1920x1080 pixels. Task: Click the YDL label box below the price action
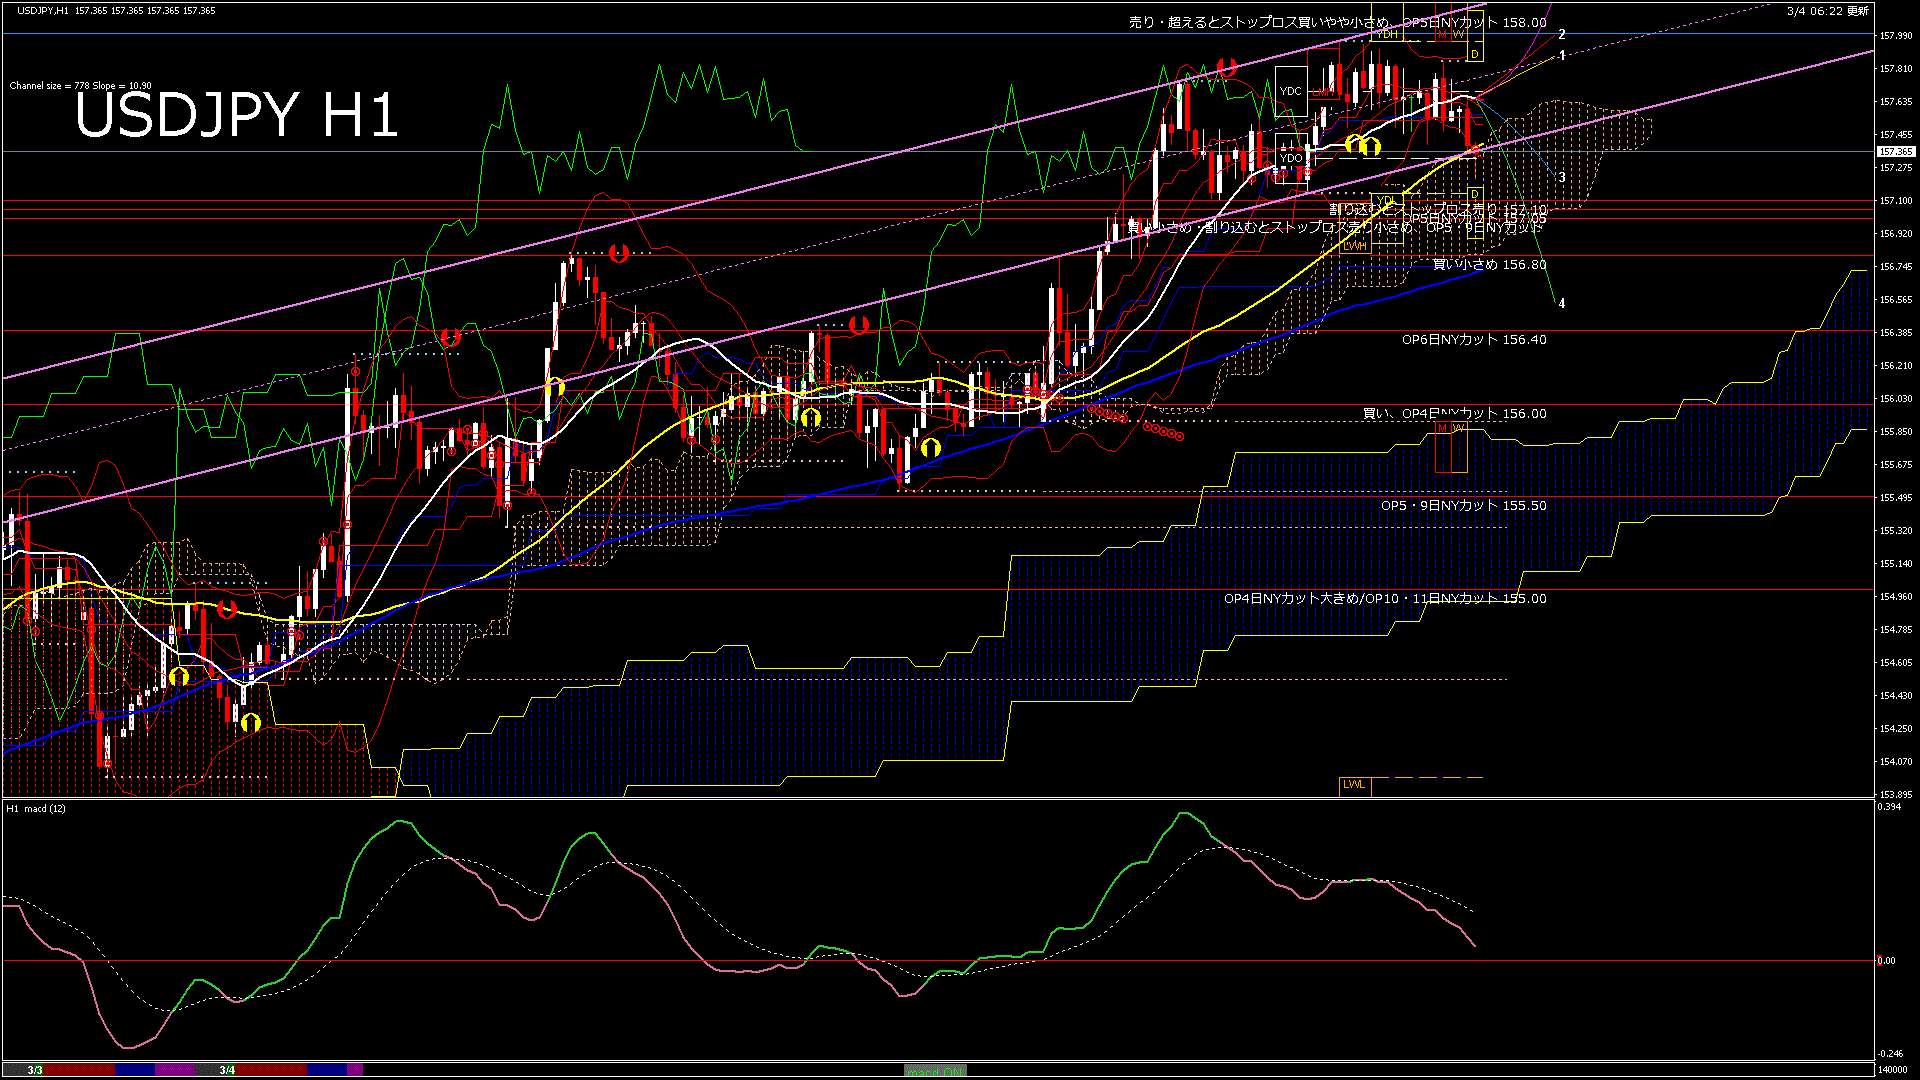coord(1386,200)
